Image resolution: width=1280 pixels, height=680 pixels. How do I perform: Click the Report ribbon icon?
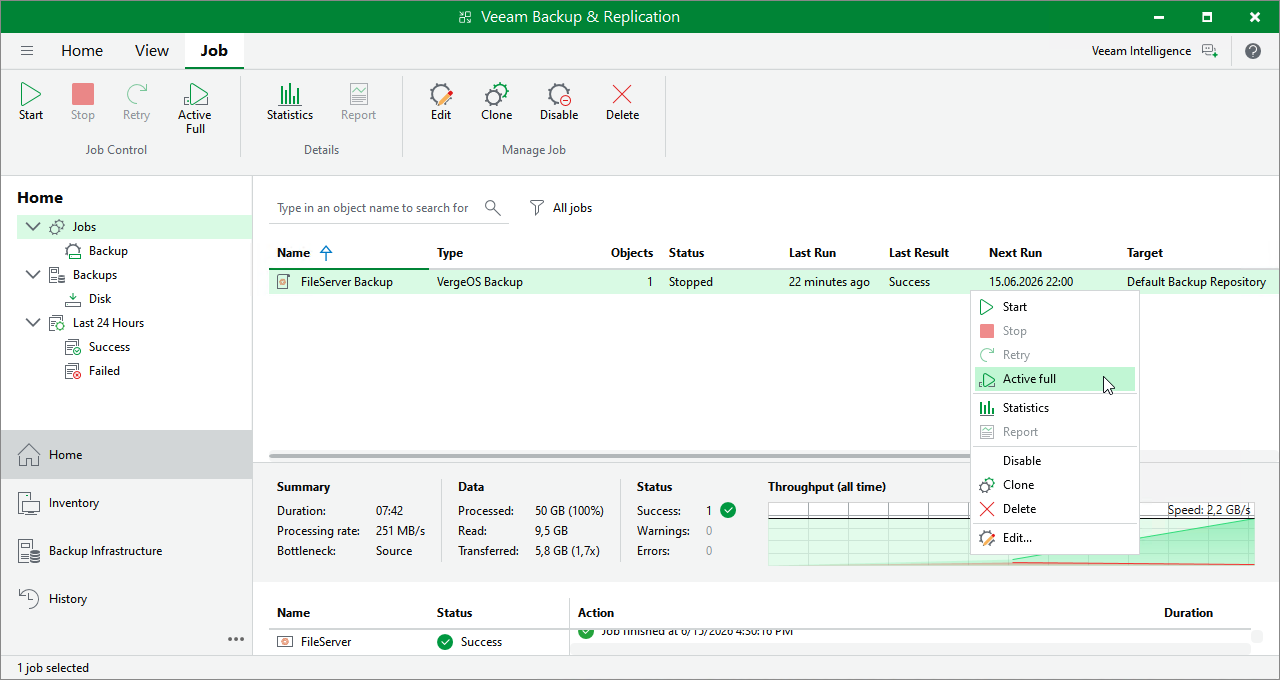pyautogui.click(x=358, y=102)
